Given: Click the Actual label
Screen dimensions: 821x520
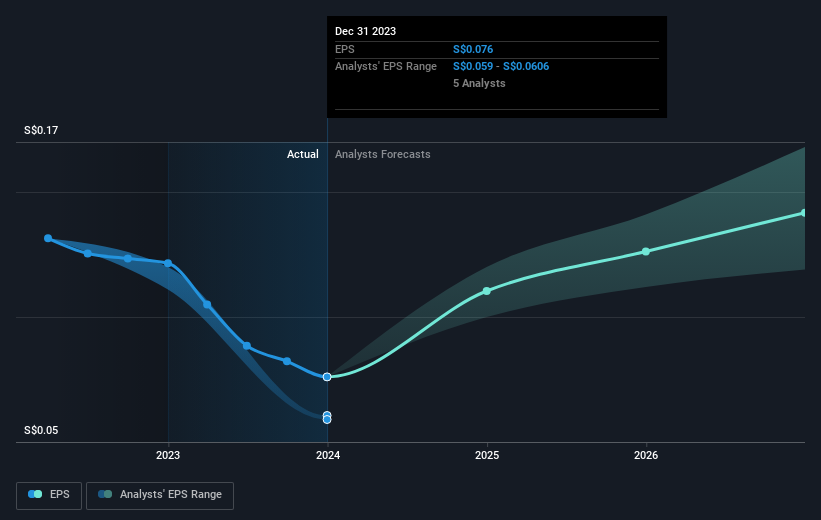Looking at the screenshot, I should [303, 154].
